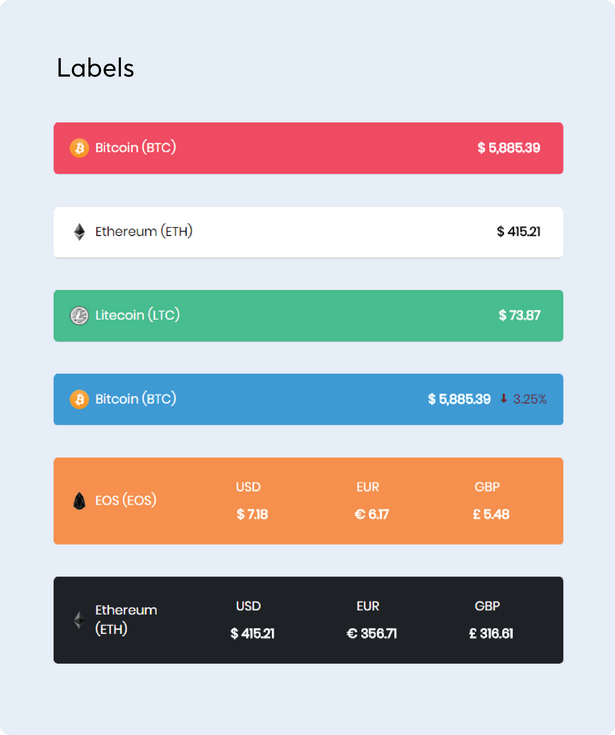Click the Bitcoin icon in blue label
This screenshot has height=735, width=615.
pyautogui.click(x=79, y=399)
